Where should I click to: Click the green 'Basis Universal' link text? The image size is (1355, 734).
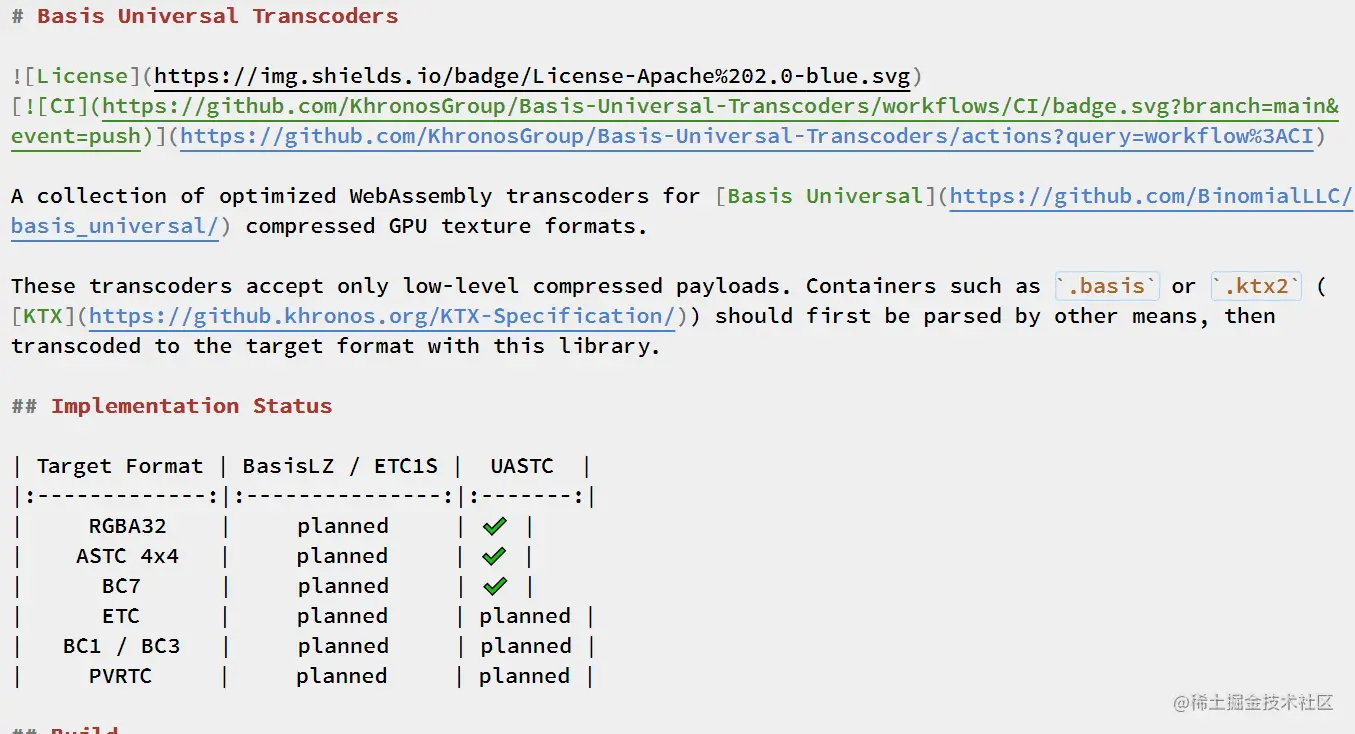(x=826, y=196)
